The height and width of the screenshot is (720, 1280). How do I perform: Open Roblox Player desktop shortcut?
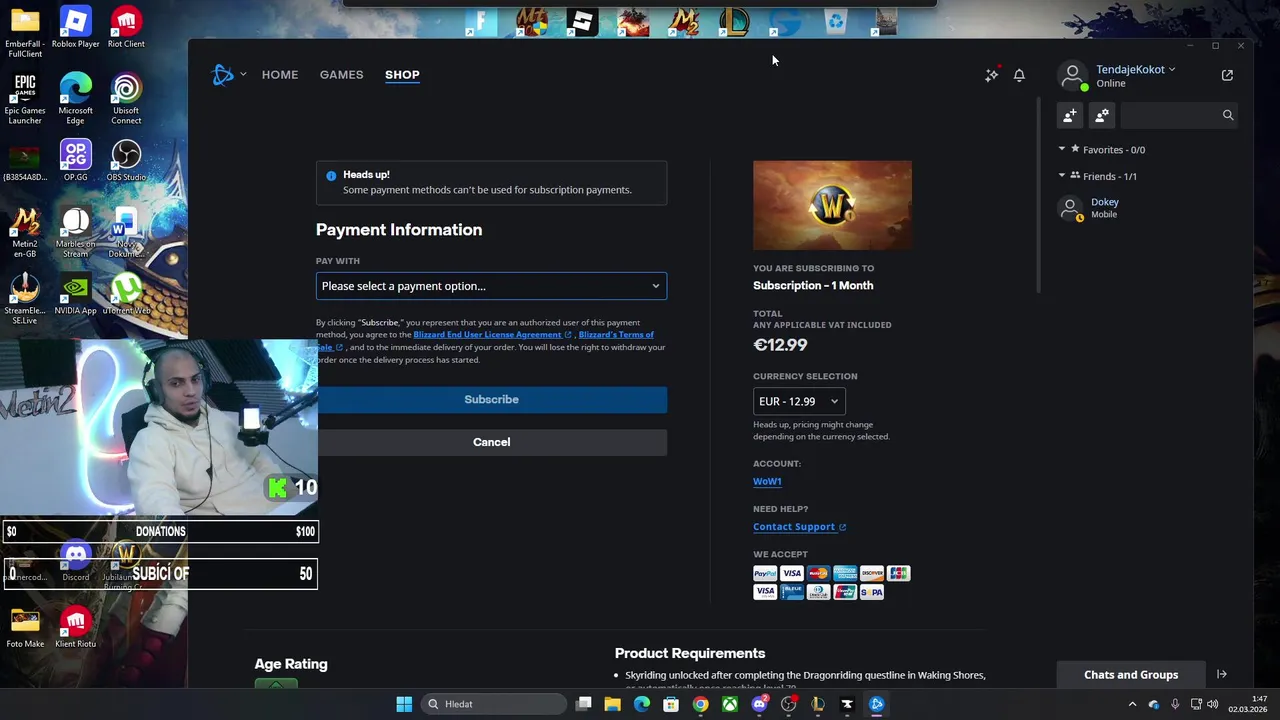coord(76,27)
